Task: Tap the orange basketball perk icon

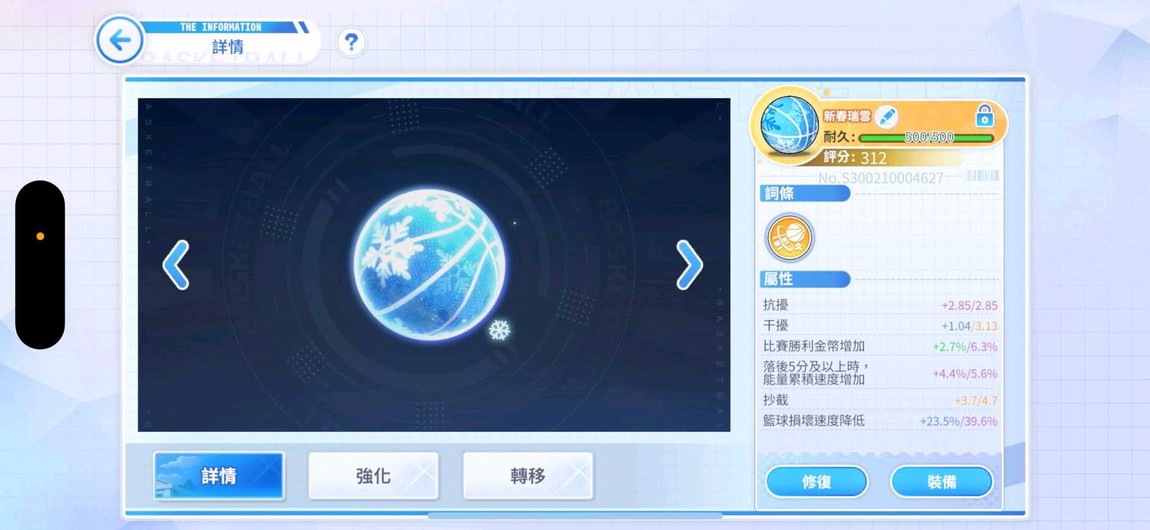Action: (790, 238)
